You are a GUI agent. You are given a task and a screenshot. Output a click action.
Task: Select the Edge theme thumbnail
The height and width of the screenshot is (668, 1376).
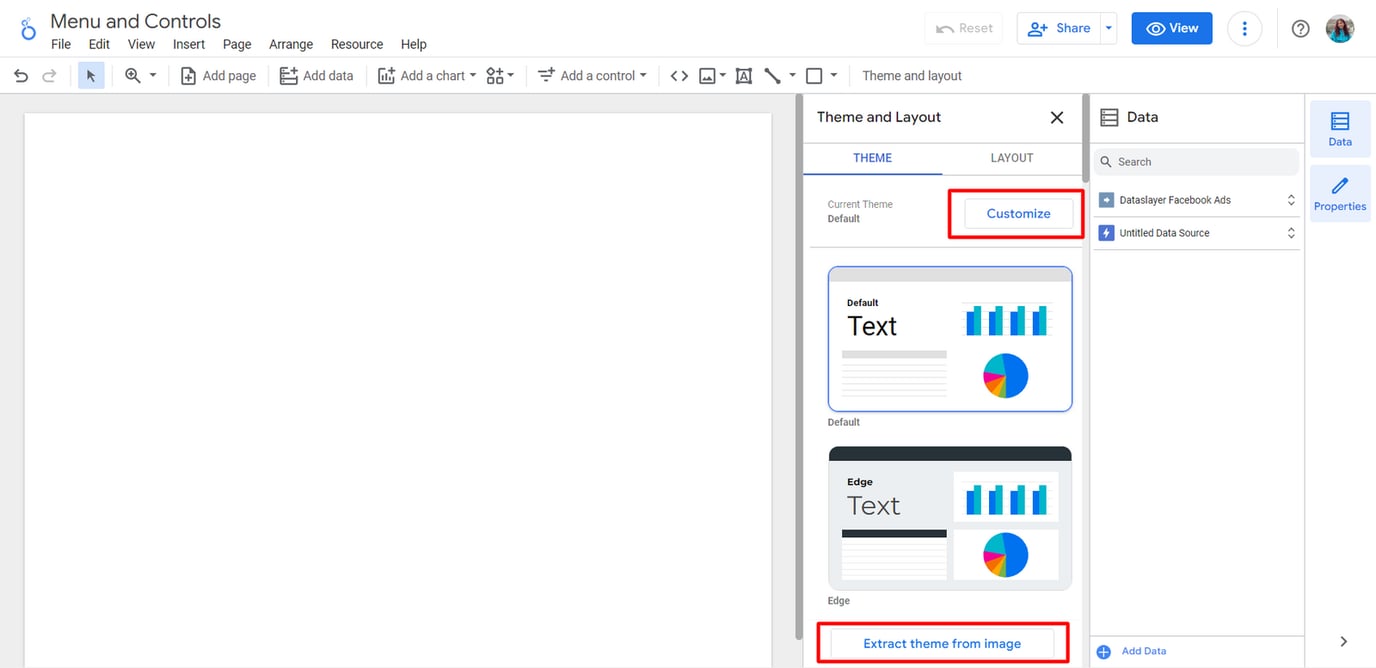point(949,518)
